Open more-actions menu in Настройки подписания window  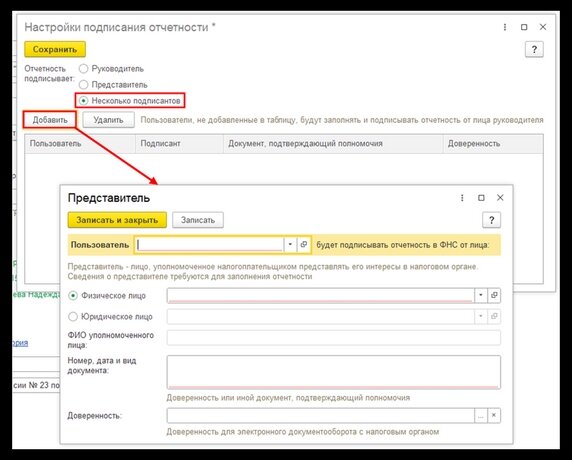[505, 27]
